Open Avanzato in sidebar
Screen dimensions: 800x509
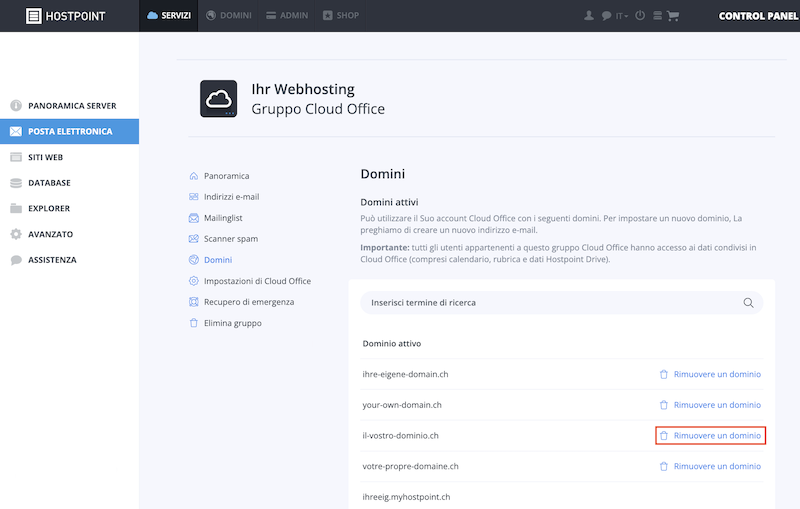coord(69,234)
